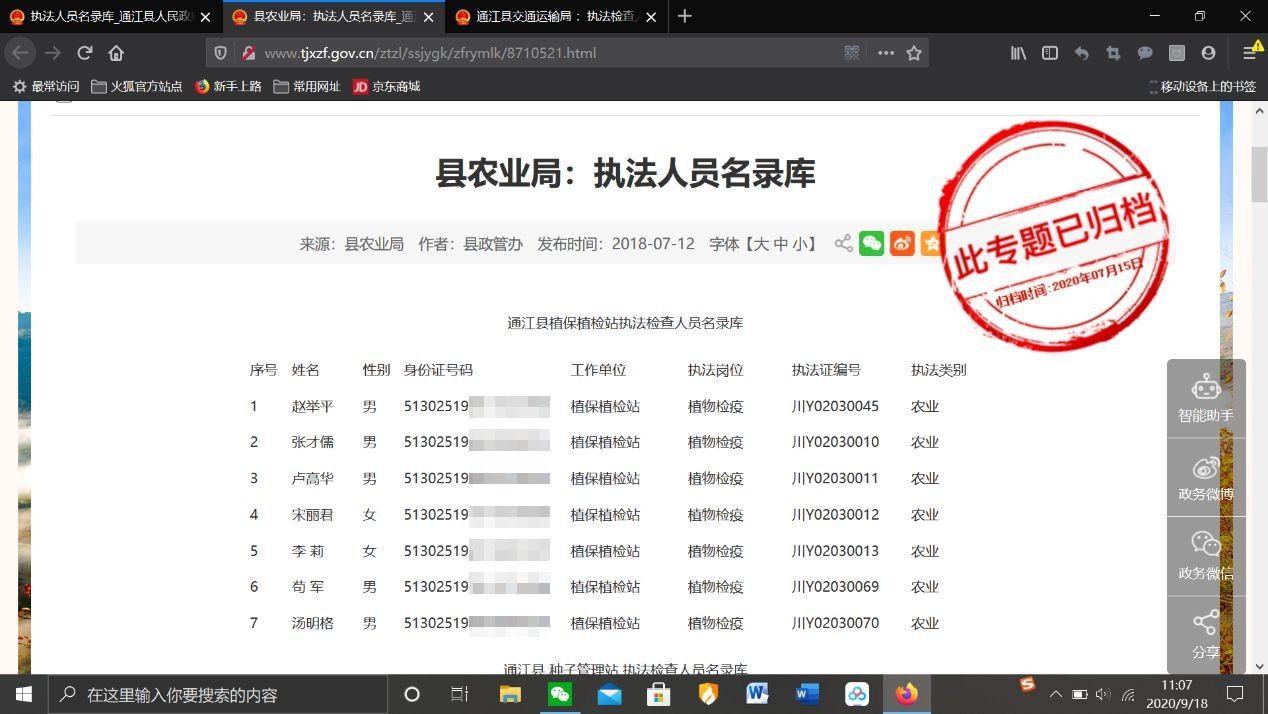Select certificate number 川Y02030010
This screenshot has height=714, width=1268.
[835, 442]
